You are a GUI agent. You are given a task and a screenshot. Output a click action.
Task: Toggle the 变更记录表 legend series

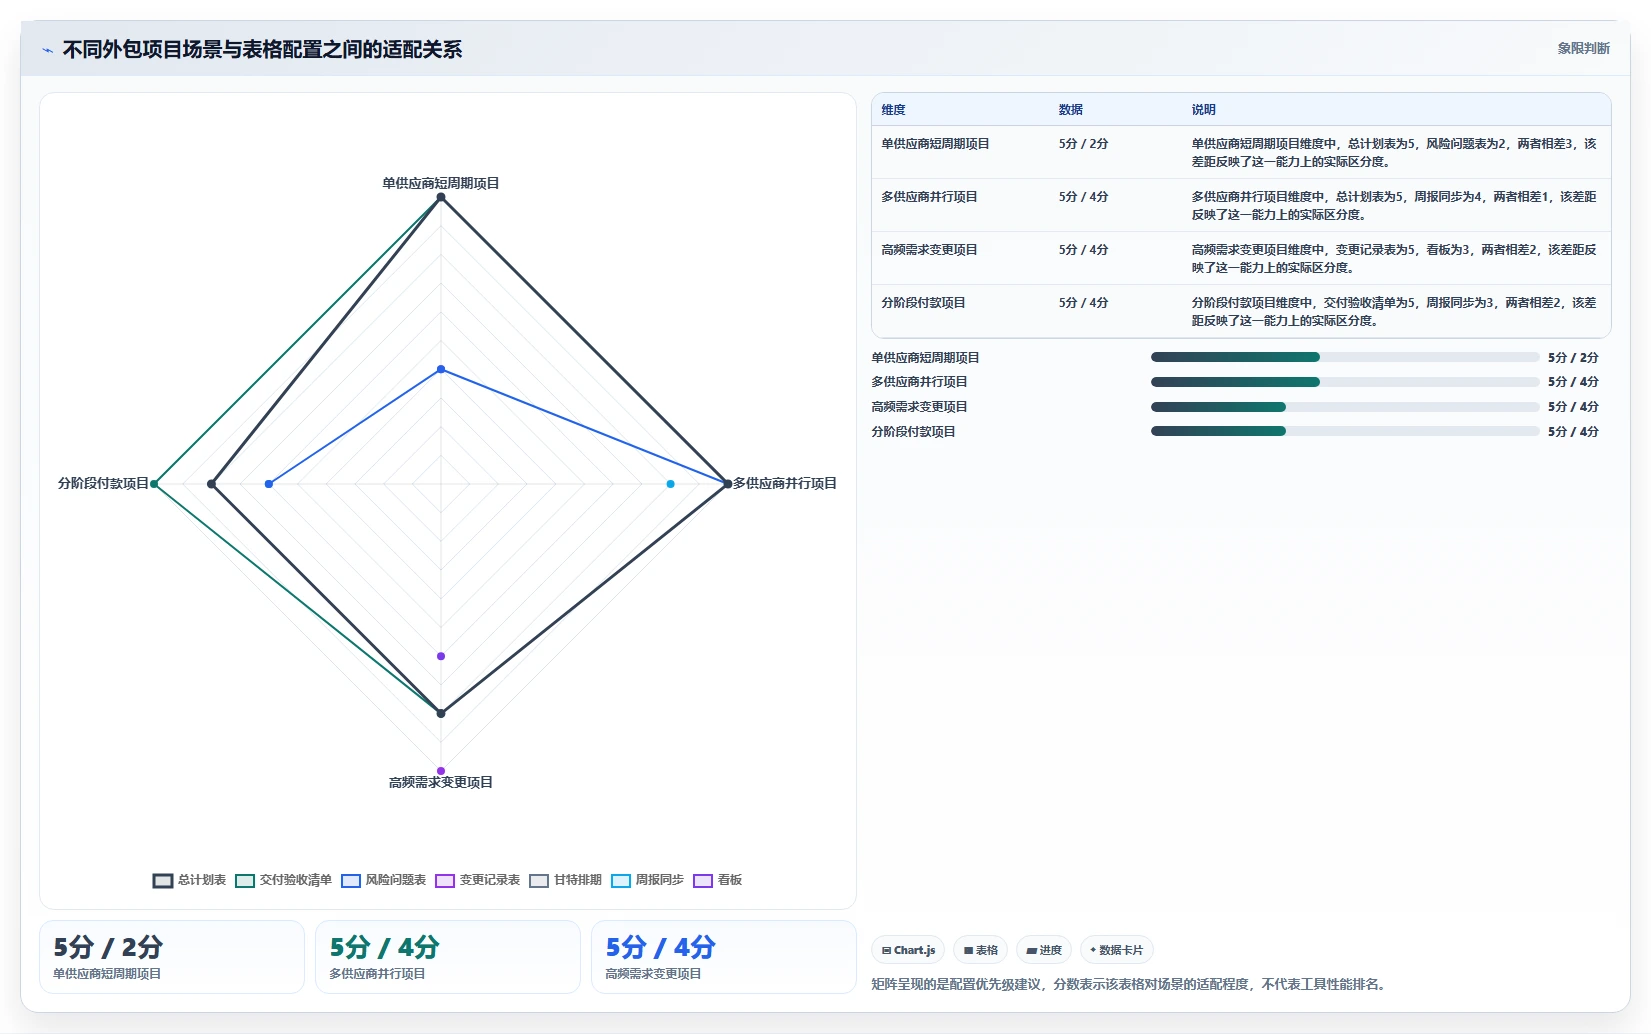pos(477,880)
